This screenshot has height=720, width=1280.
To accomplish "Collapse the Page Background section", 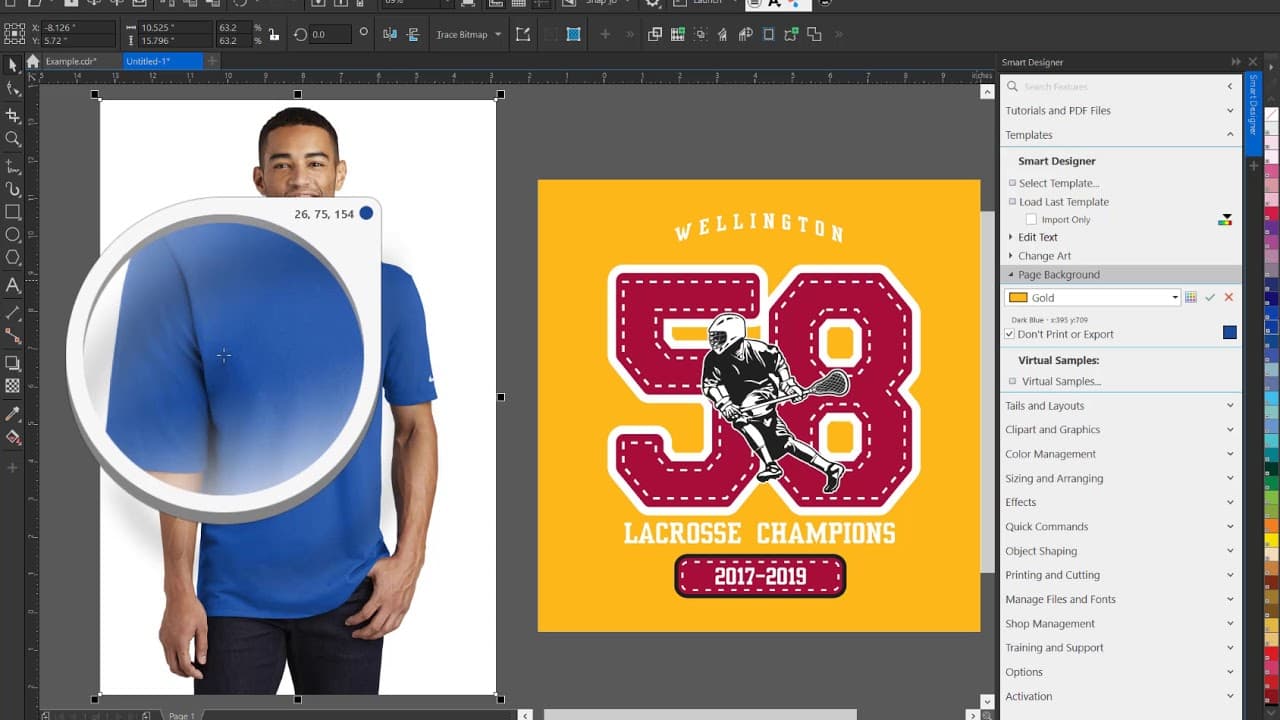I will tap(1120, 274).
